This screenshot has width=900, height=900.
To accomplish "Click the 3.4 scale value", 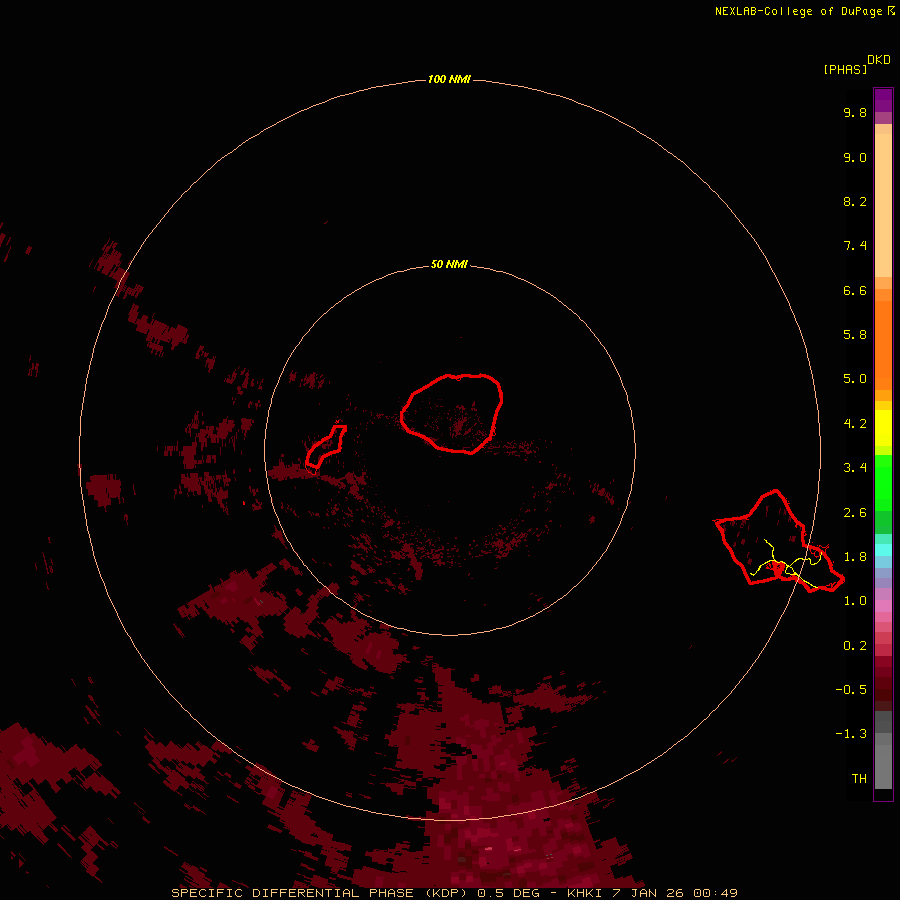I will [x=855, y=468].
